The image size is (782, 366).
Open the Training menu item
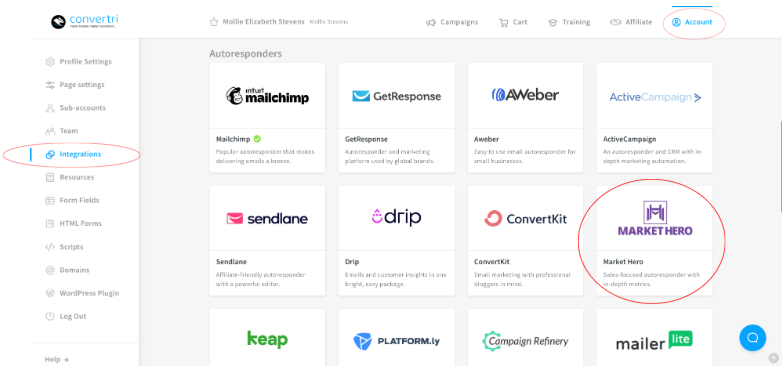[x=569, y=22]
